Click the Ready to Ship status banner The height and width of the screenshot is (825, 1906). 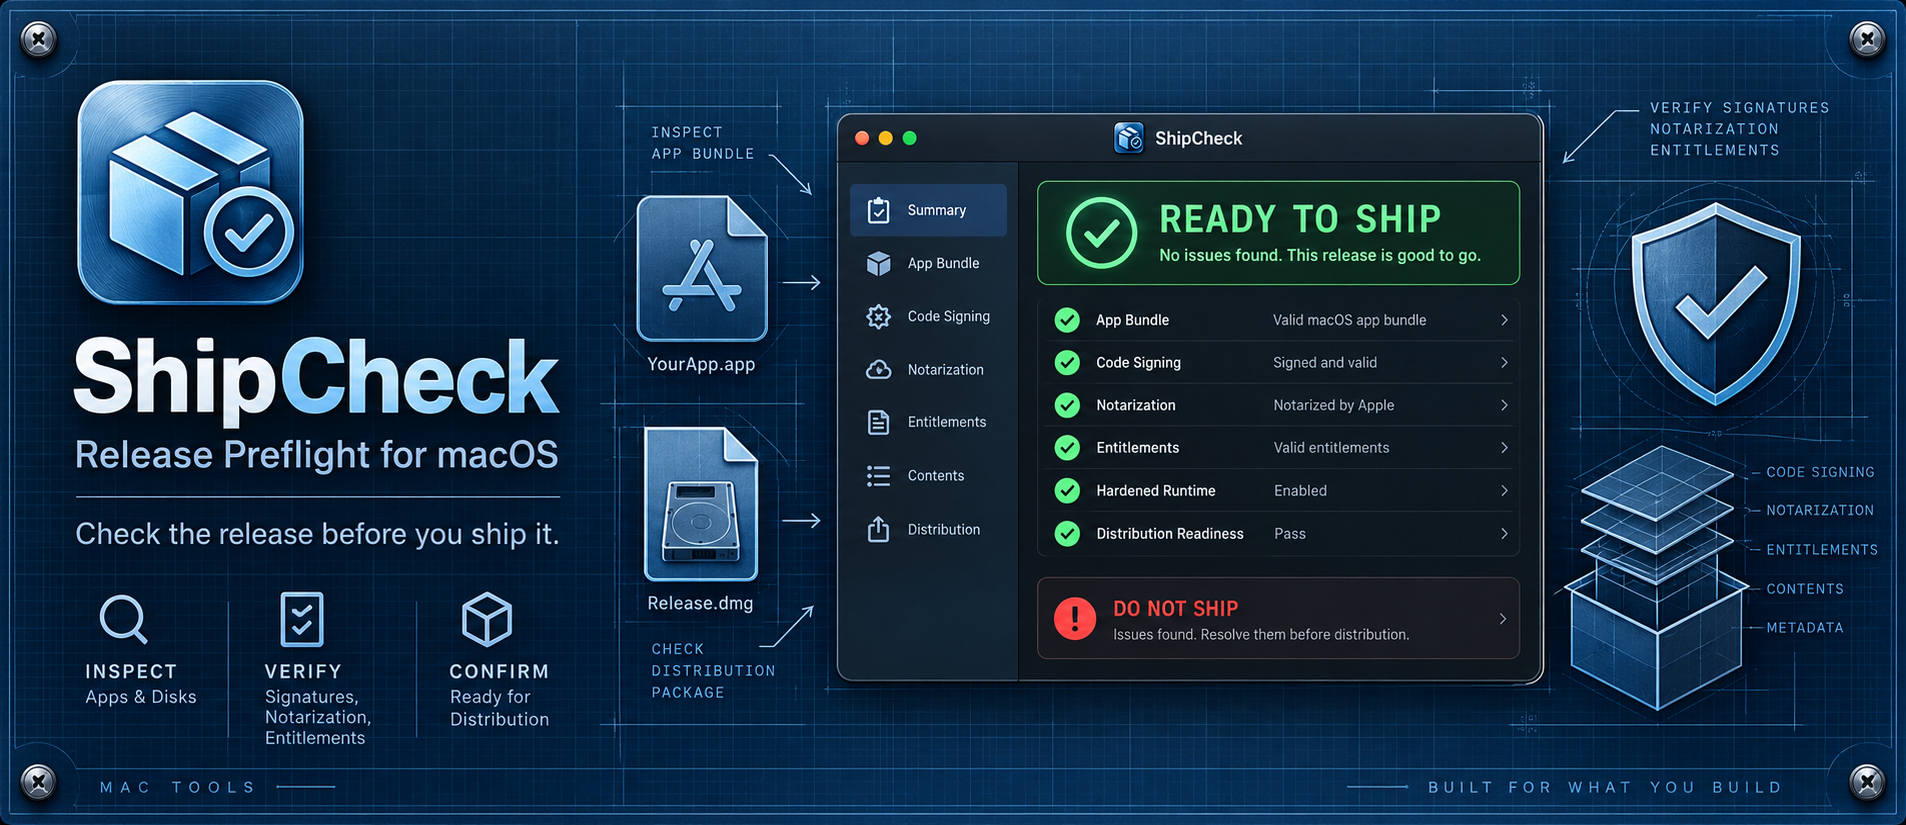tap(1278, 233)
